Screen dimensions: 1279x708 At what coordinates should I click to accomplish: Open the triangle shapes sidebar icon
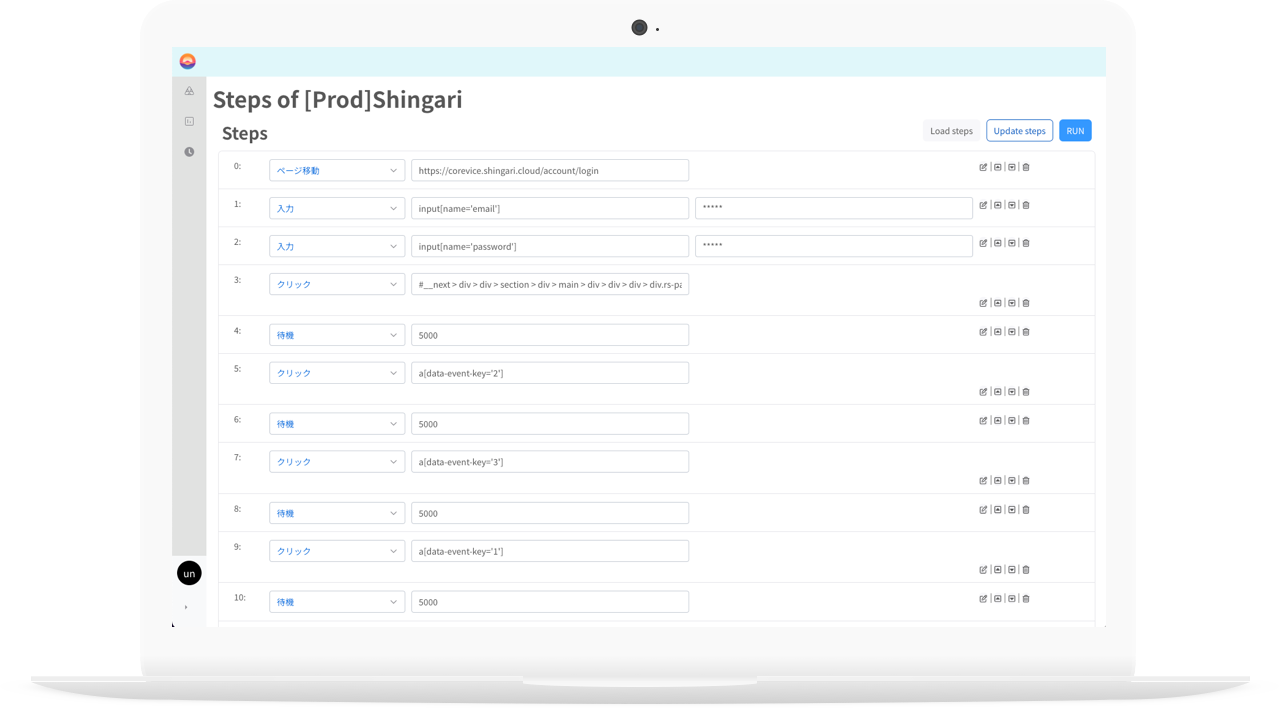point(189,91)
